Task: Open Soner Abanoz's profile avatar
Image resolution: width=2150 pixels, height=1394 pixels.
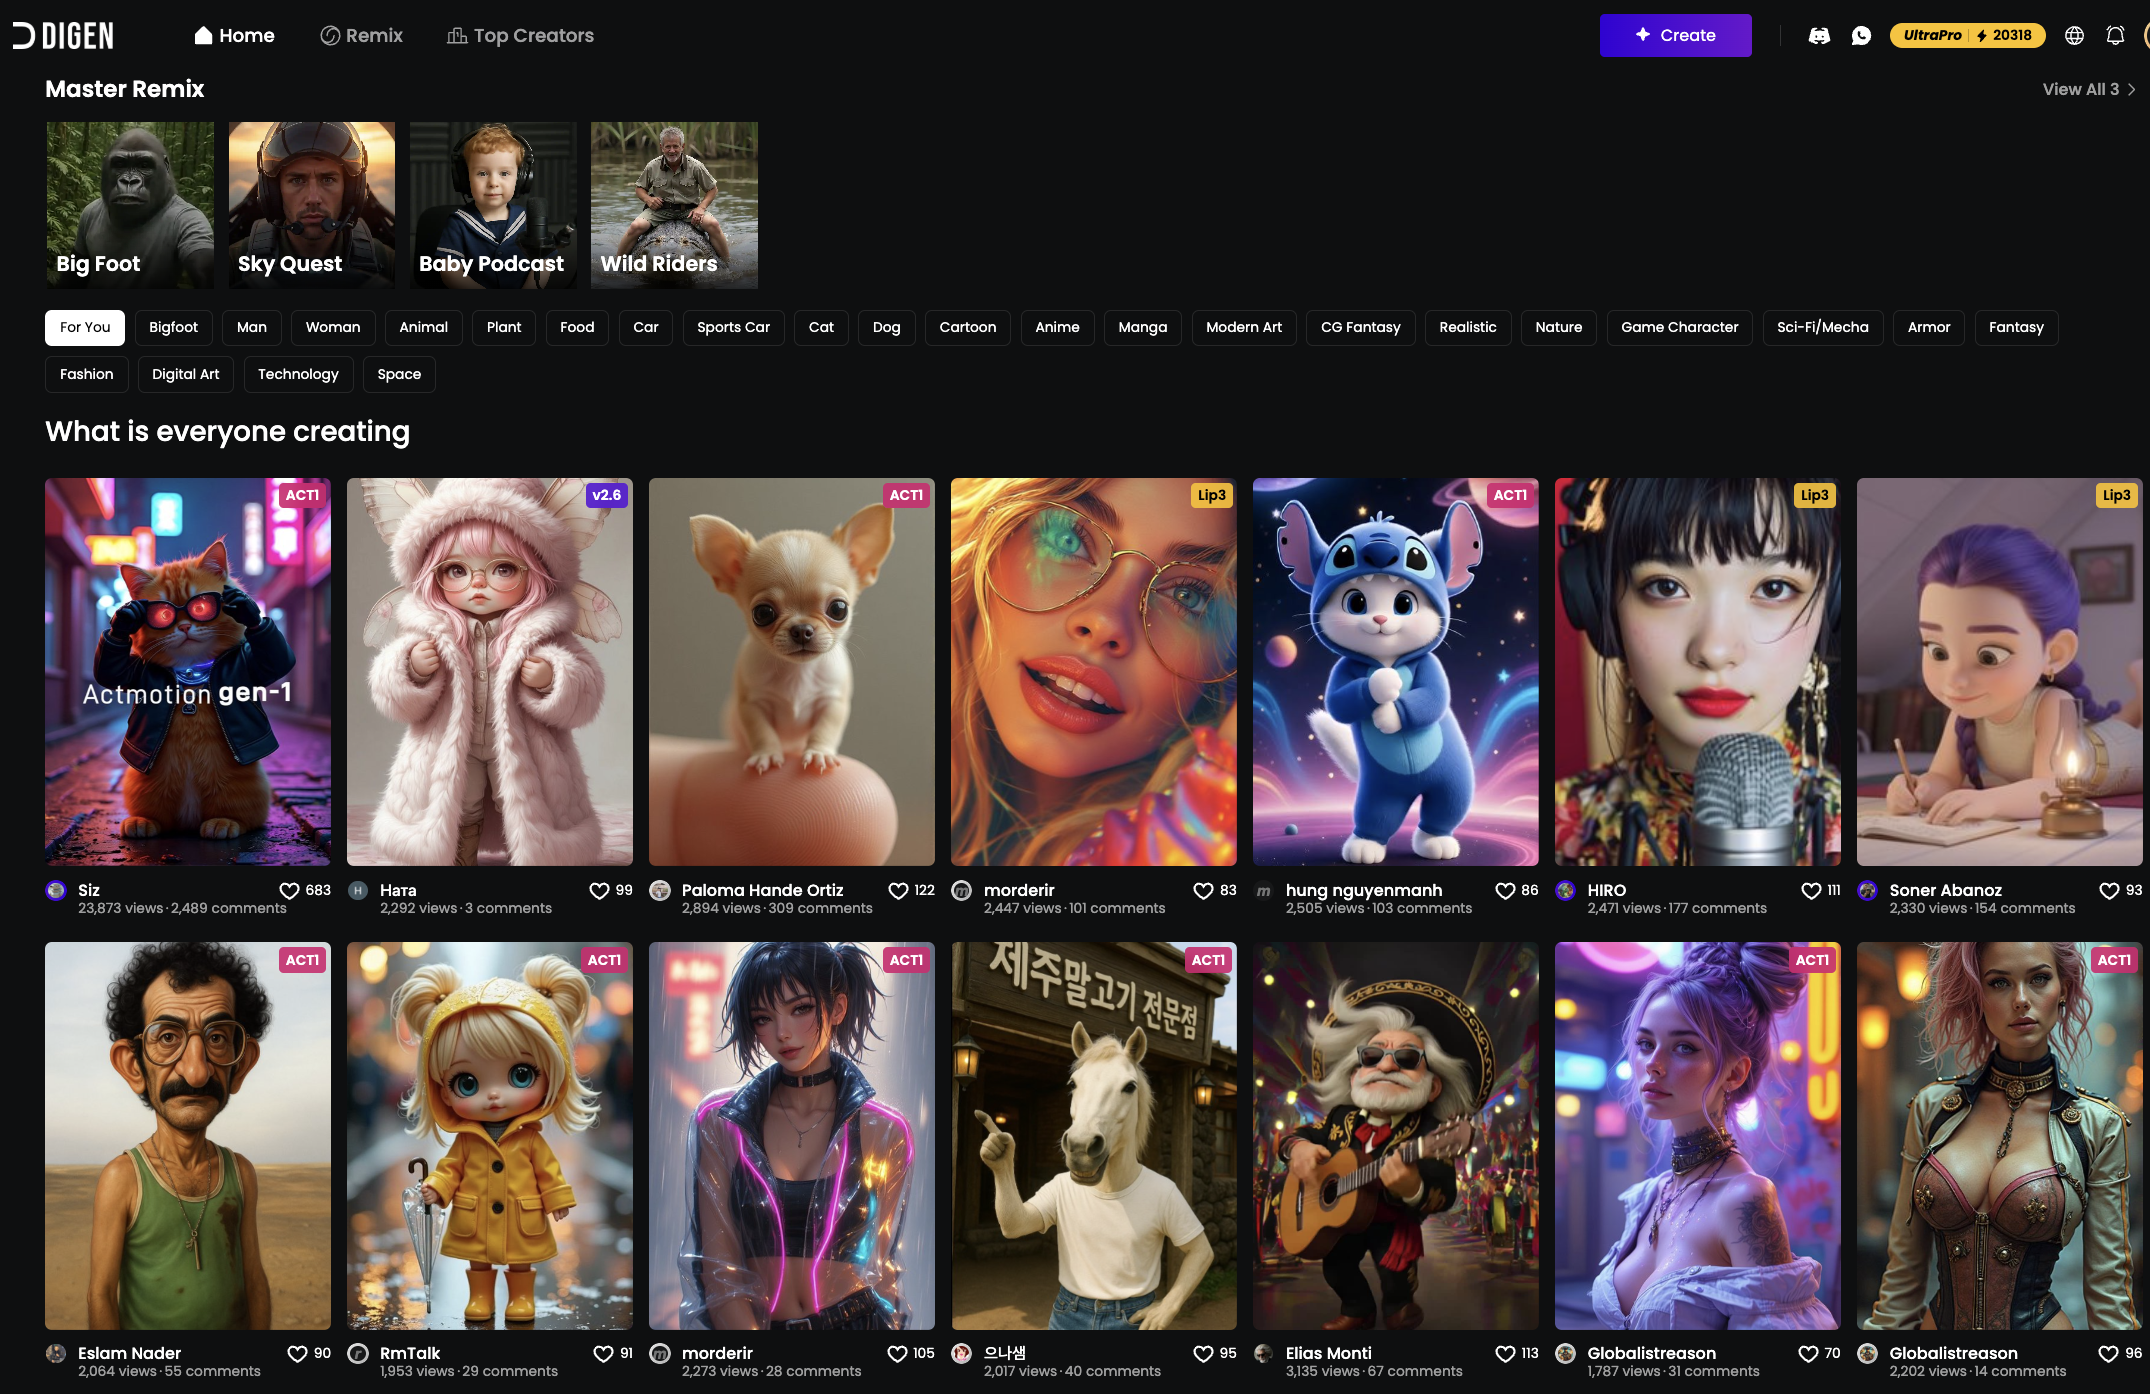Action: [x=1867, y=890]
